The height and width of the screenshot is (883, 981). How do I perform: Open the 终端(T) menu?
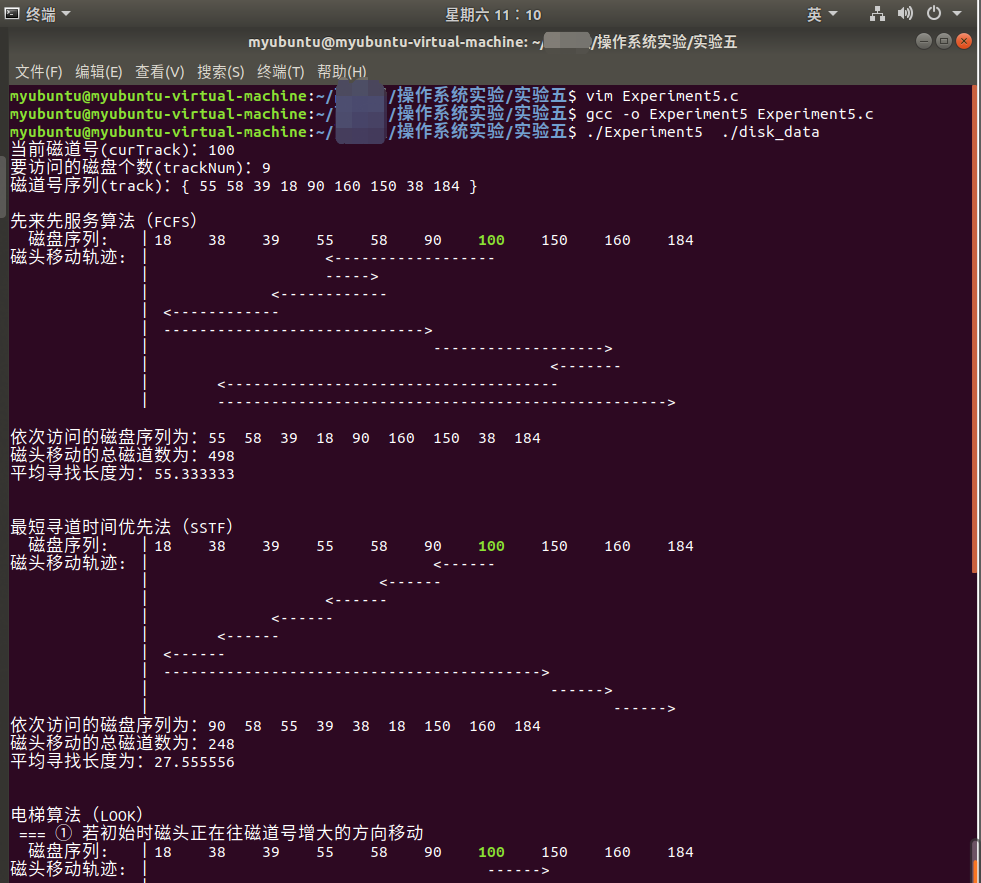tap(280, 72)
